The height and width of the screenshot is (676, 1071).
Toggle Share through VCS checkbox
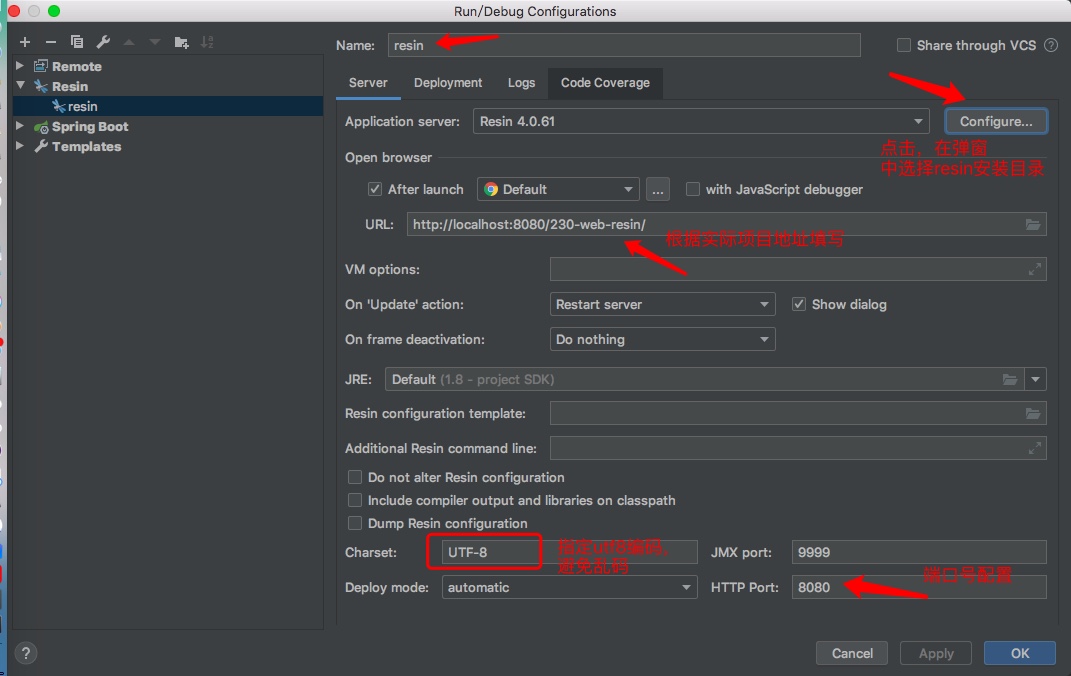tap(904, 45)
